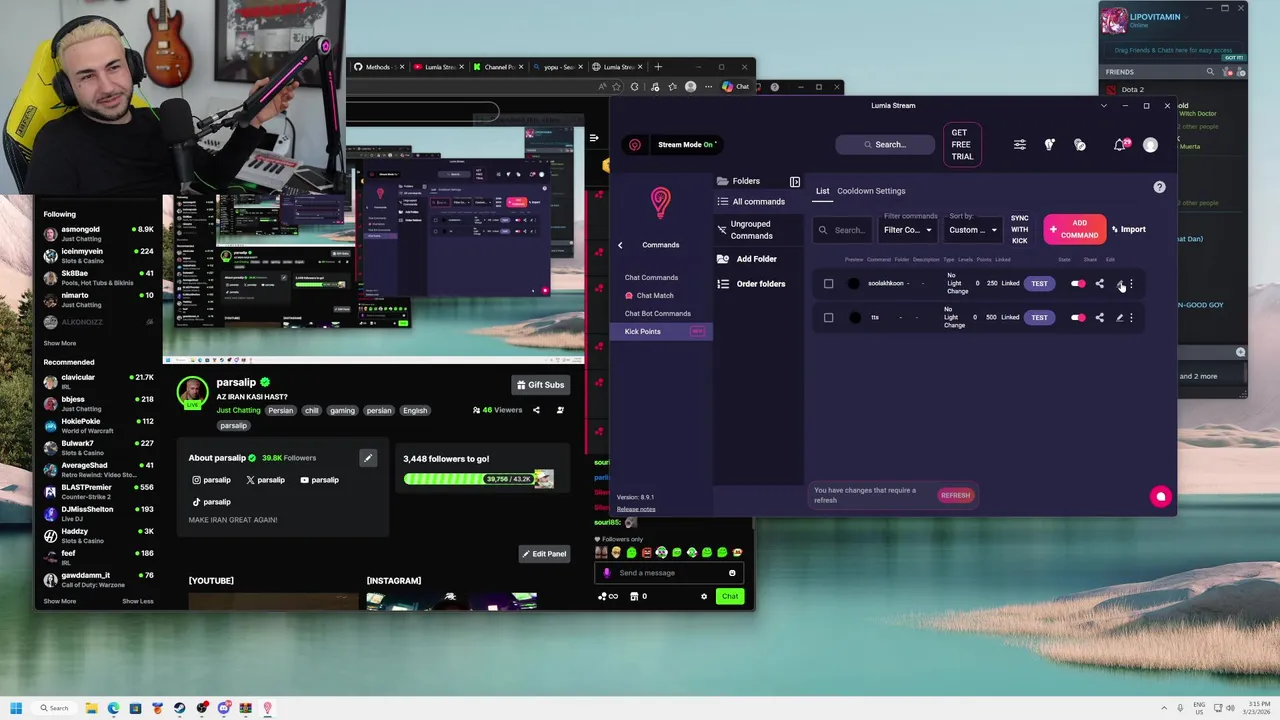Share the parsalip channel via share icon
The width and height of the screenshot is (1280, 720).
536,410
